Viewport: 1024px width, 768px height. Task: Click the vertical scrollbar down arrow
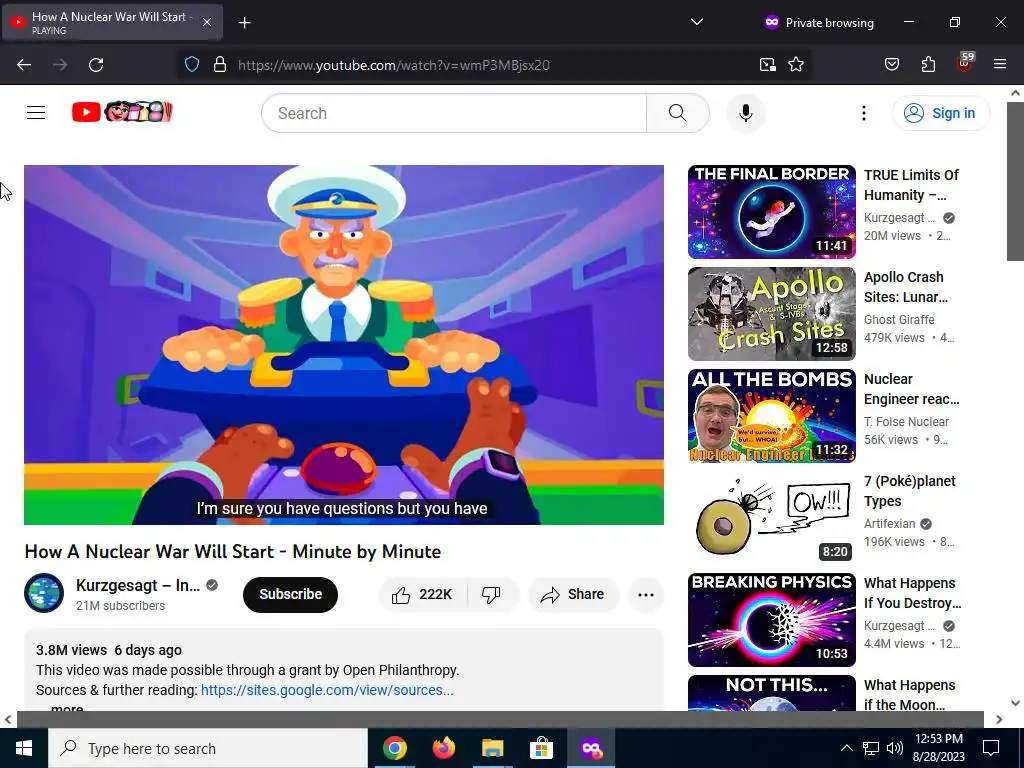tap(1015, 703)
